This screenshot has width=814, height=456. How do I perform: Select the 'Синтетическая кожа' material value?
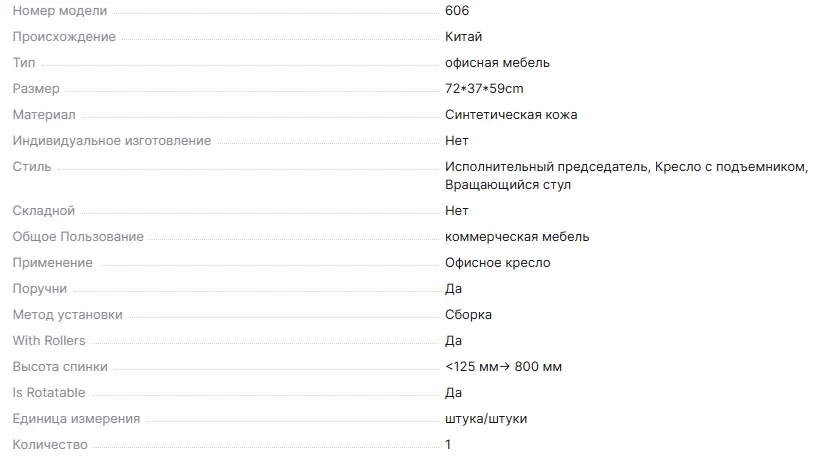point(511,115)
